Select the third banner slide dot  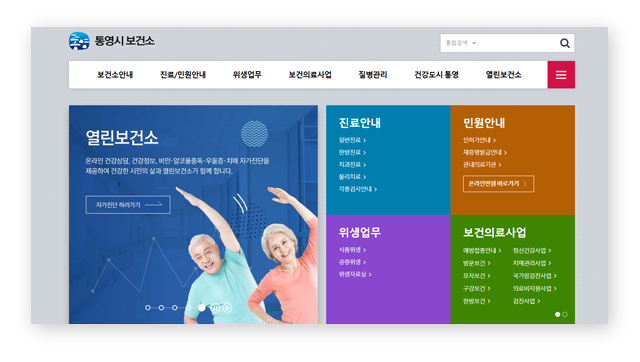(175, 308)
